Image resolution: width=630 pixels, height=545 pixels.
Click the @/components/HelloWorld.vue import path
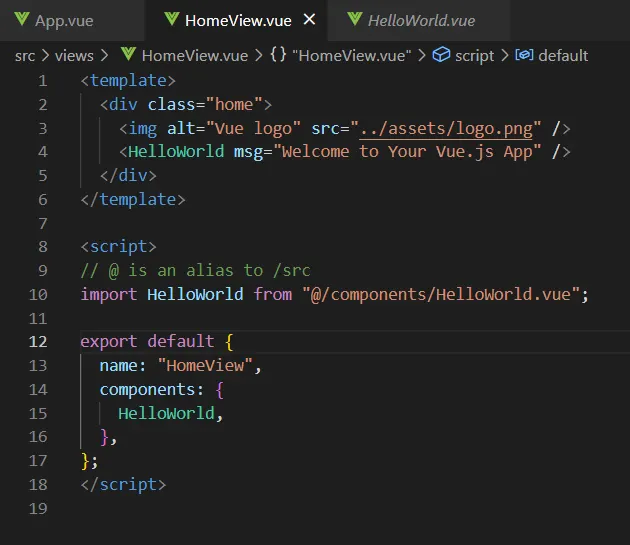(x=440, y=294)
